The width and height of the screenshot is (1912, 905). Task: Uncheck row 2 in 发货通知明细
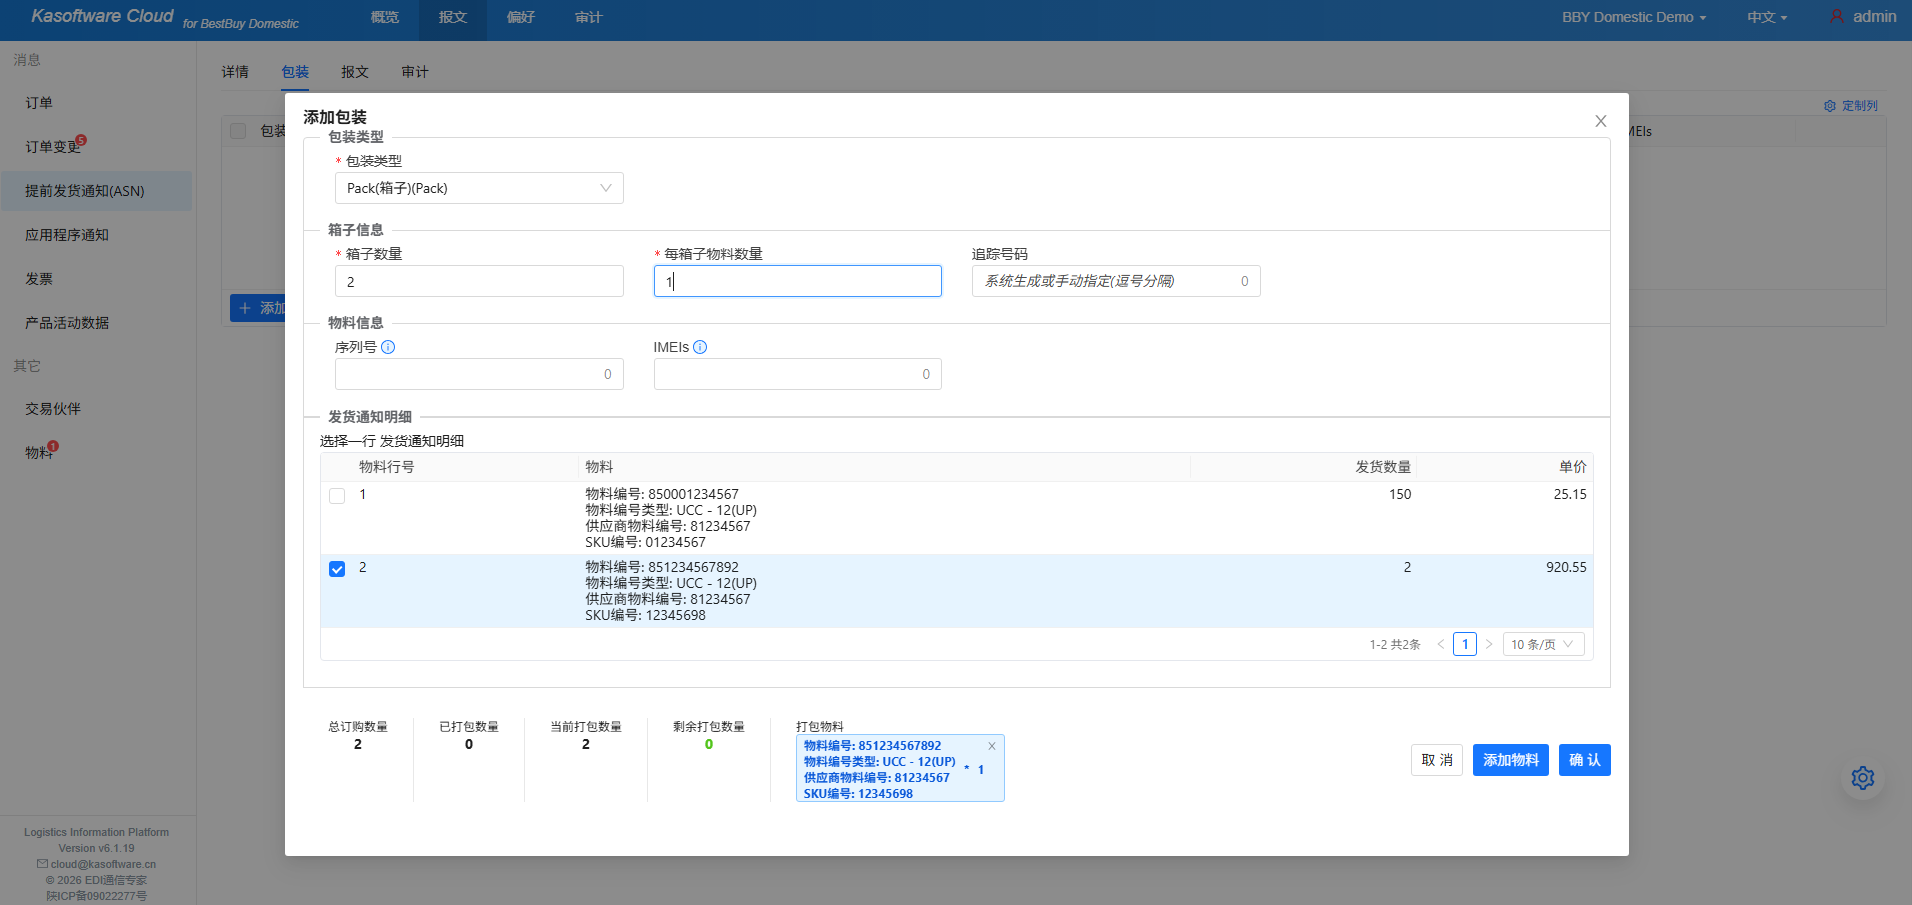pyautogui.click(x=337, y=568)
